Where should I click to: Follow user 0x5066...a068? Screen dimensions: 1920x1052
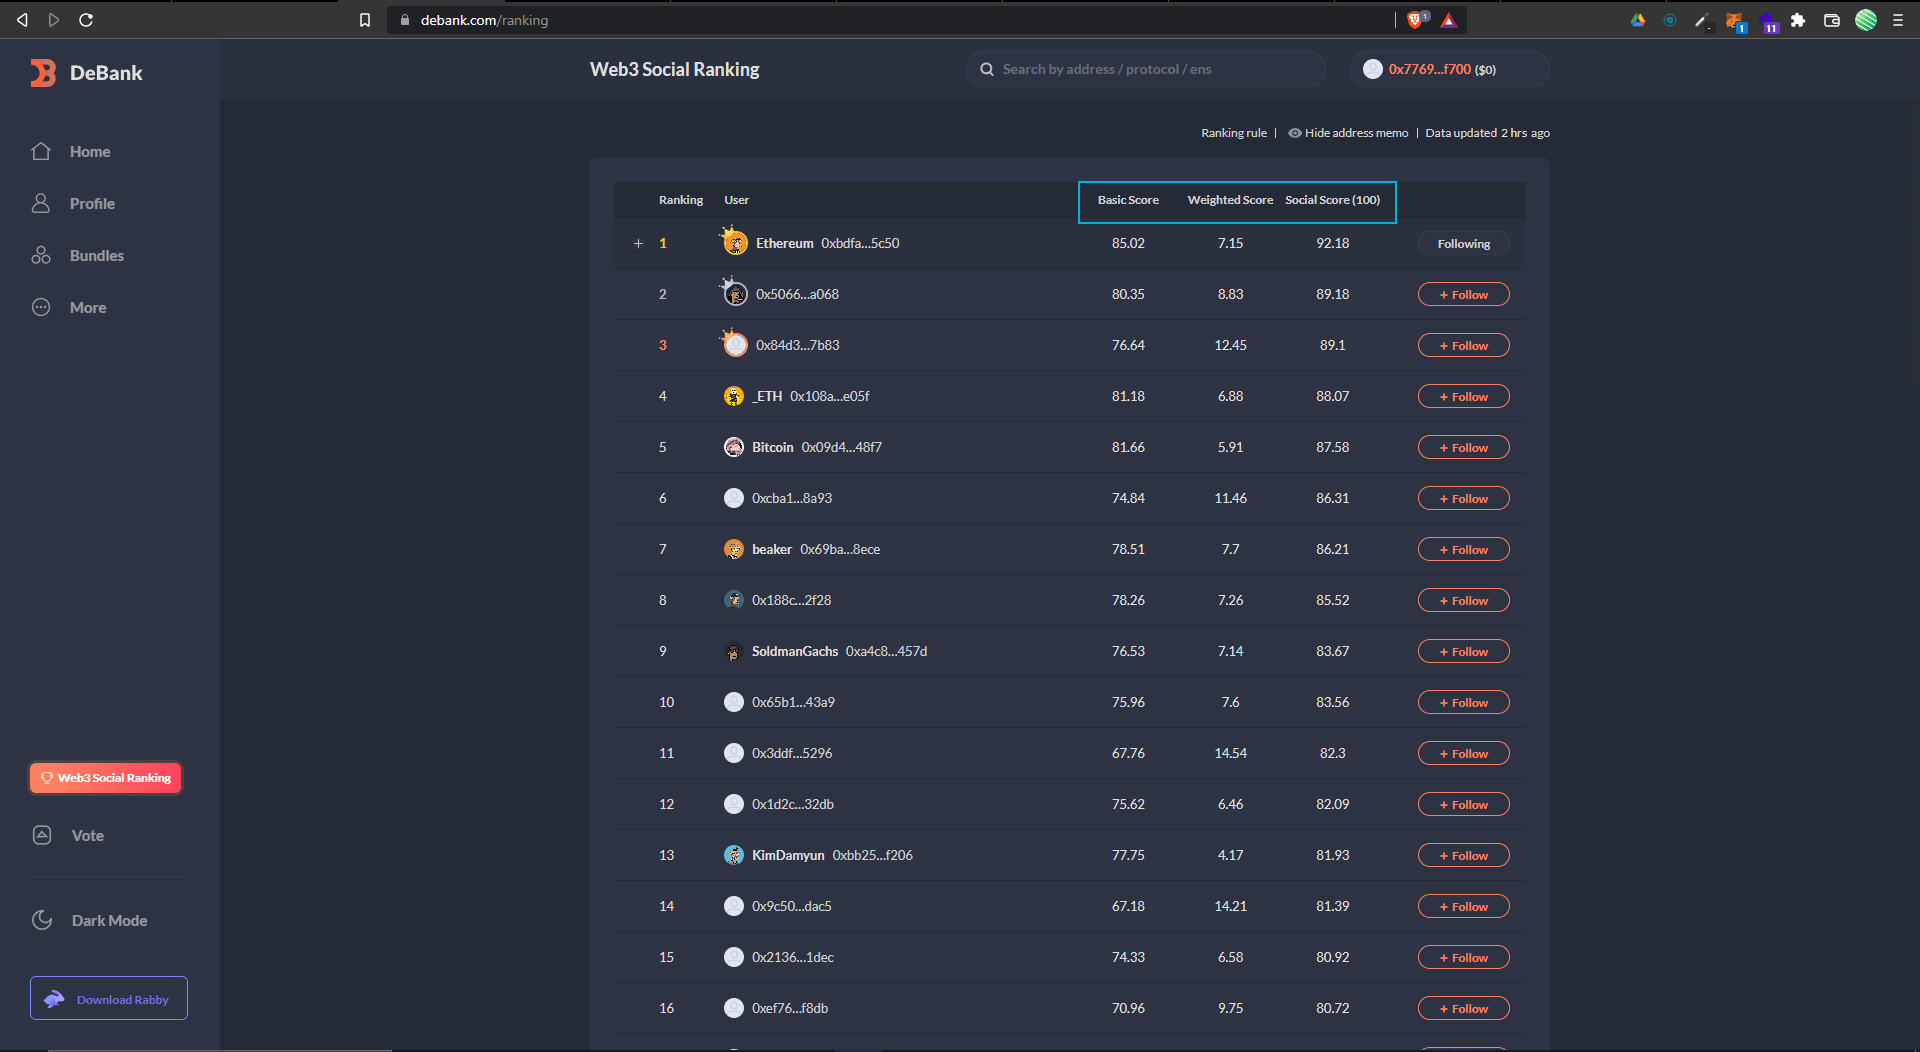pos(1463,295)
